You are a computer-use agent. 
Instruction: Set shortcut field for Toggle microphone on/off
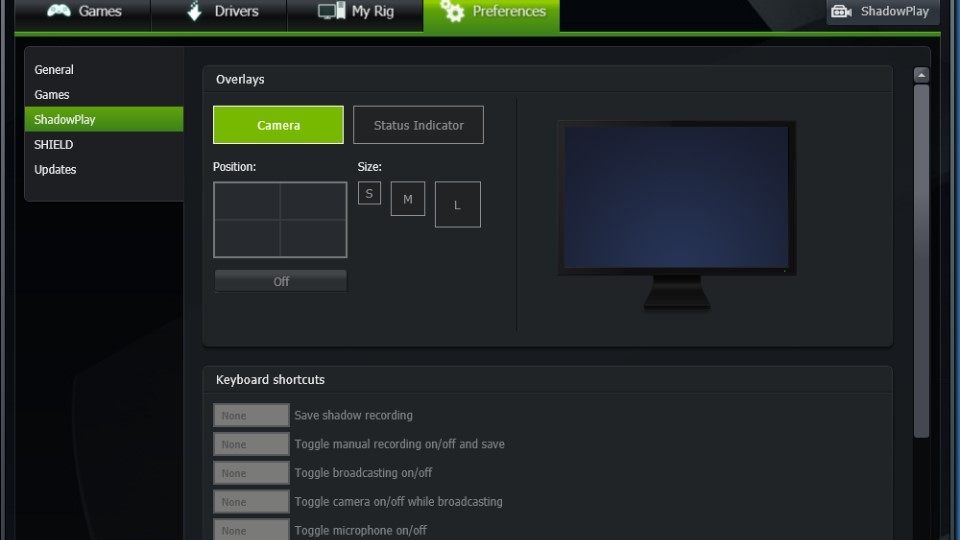(251, 530)
